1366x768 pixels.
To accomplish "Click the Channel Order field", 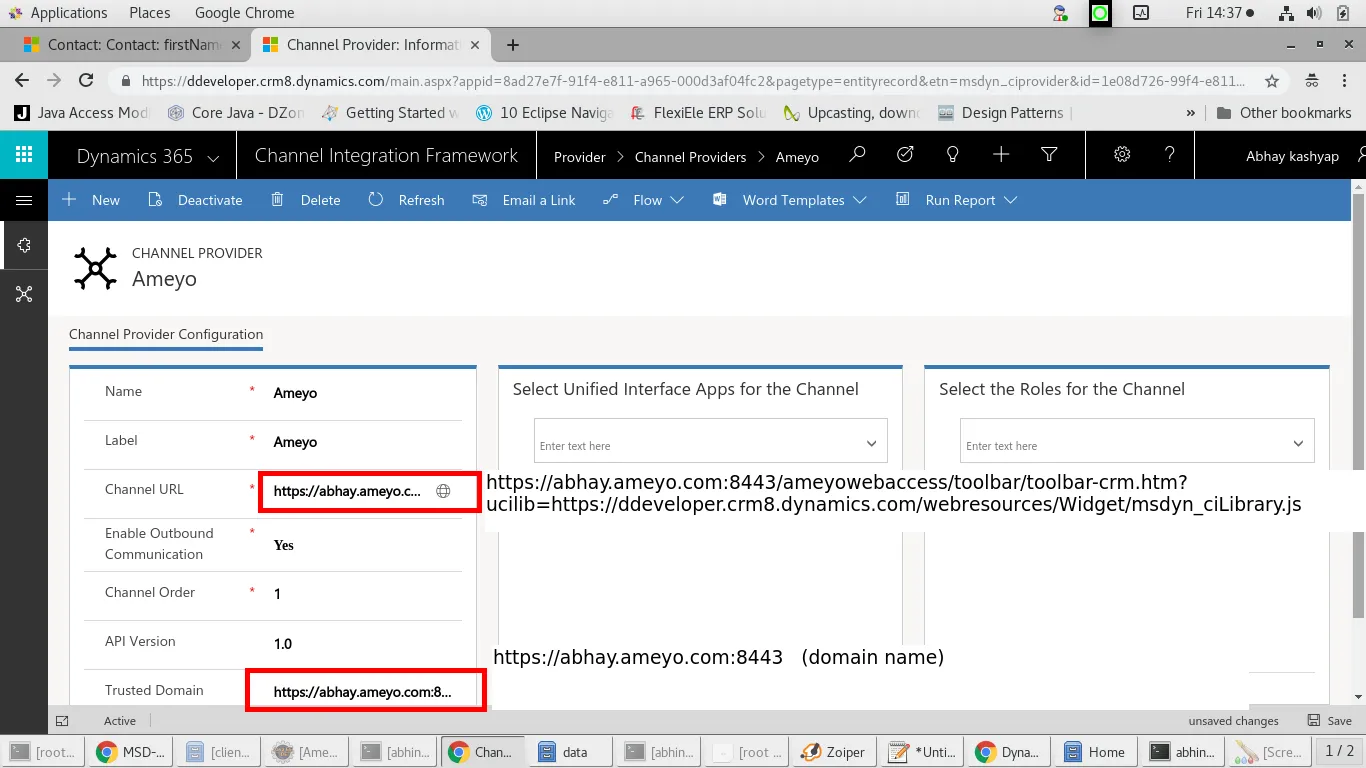I will coord(366,594).
